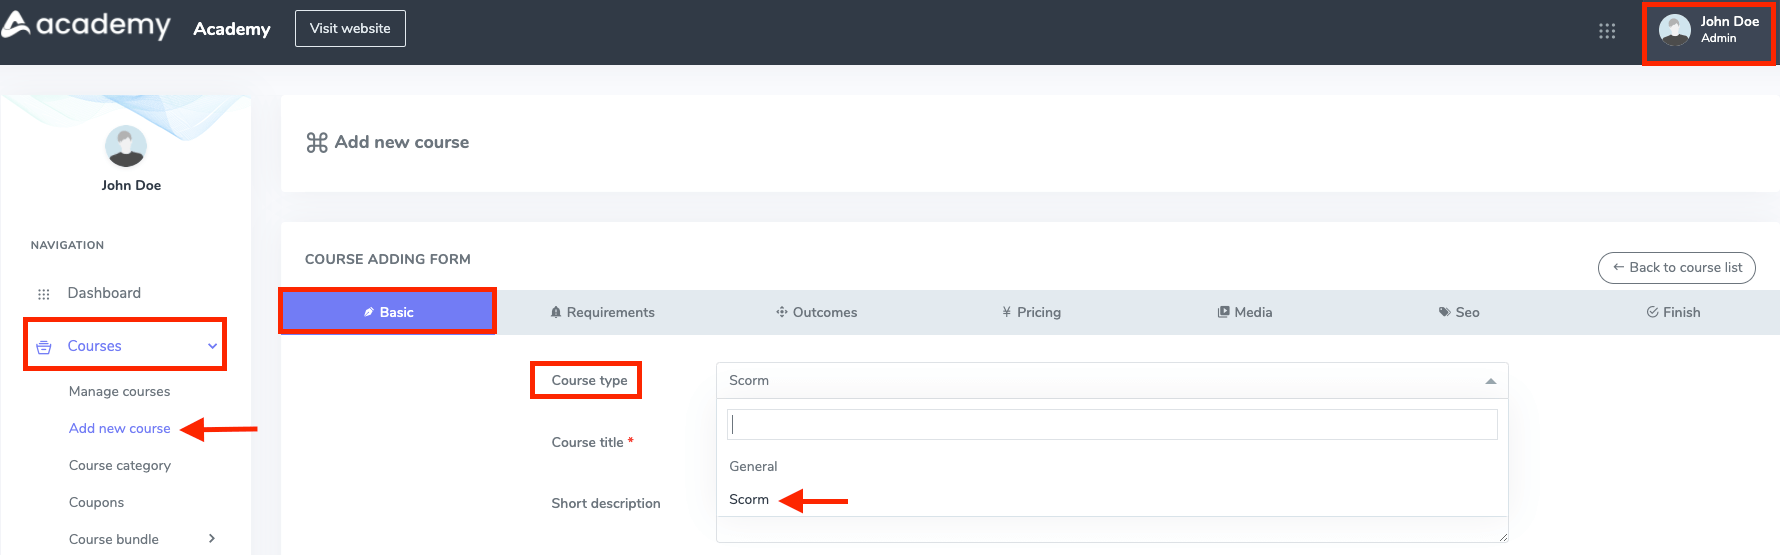Focus the course type search field
Viewport: 1780px width, 555px height.
click(x=1111, y=424)
